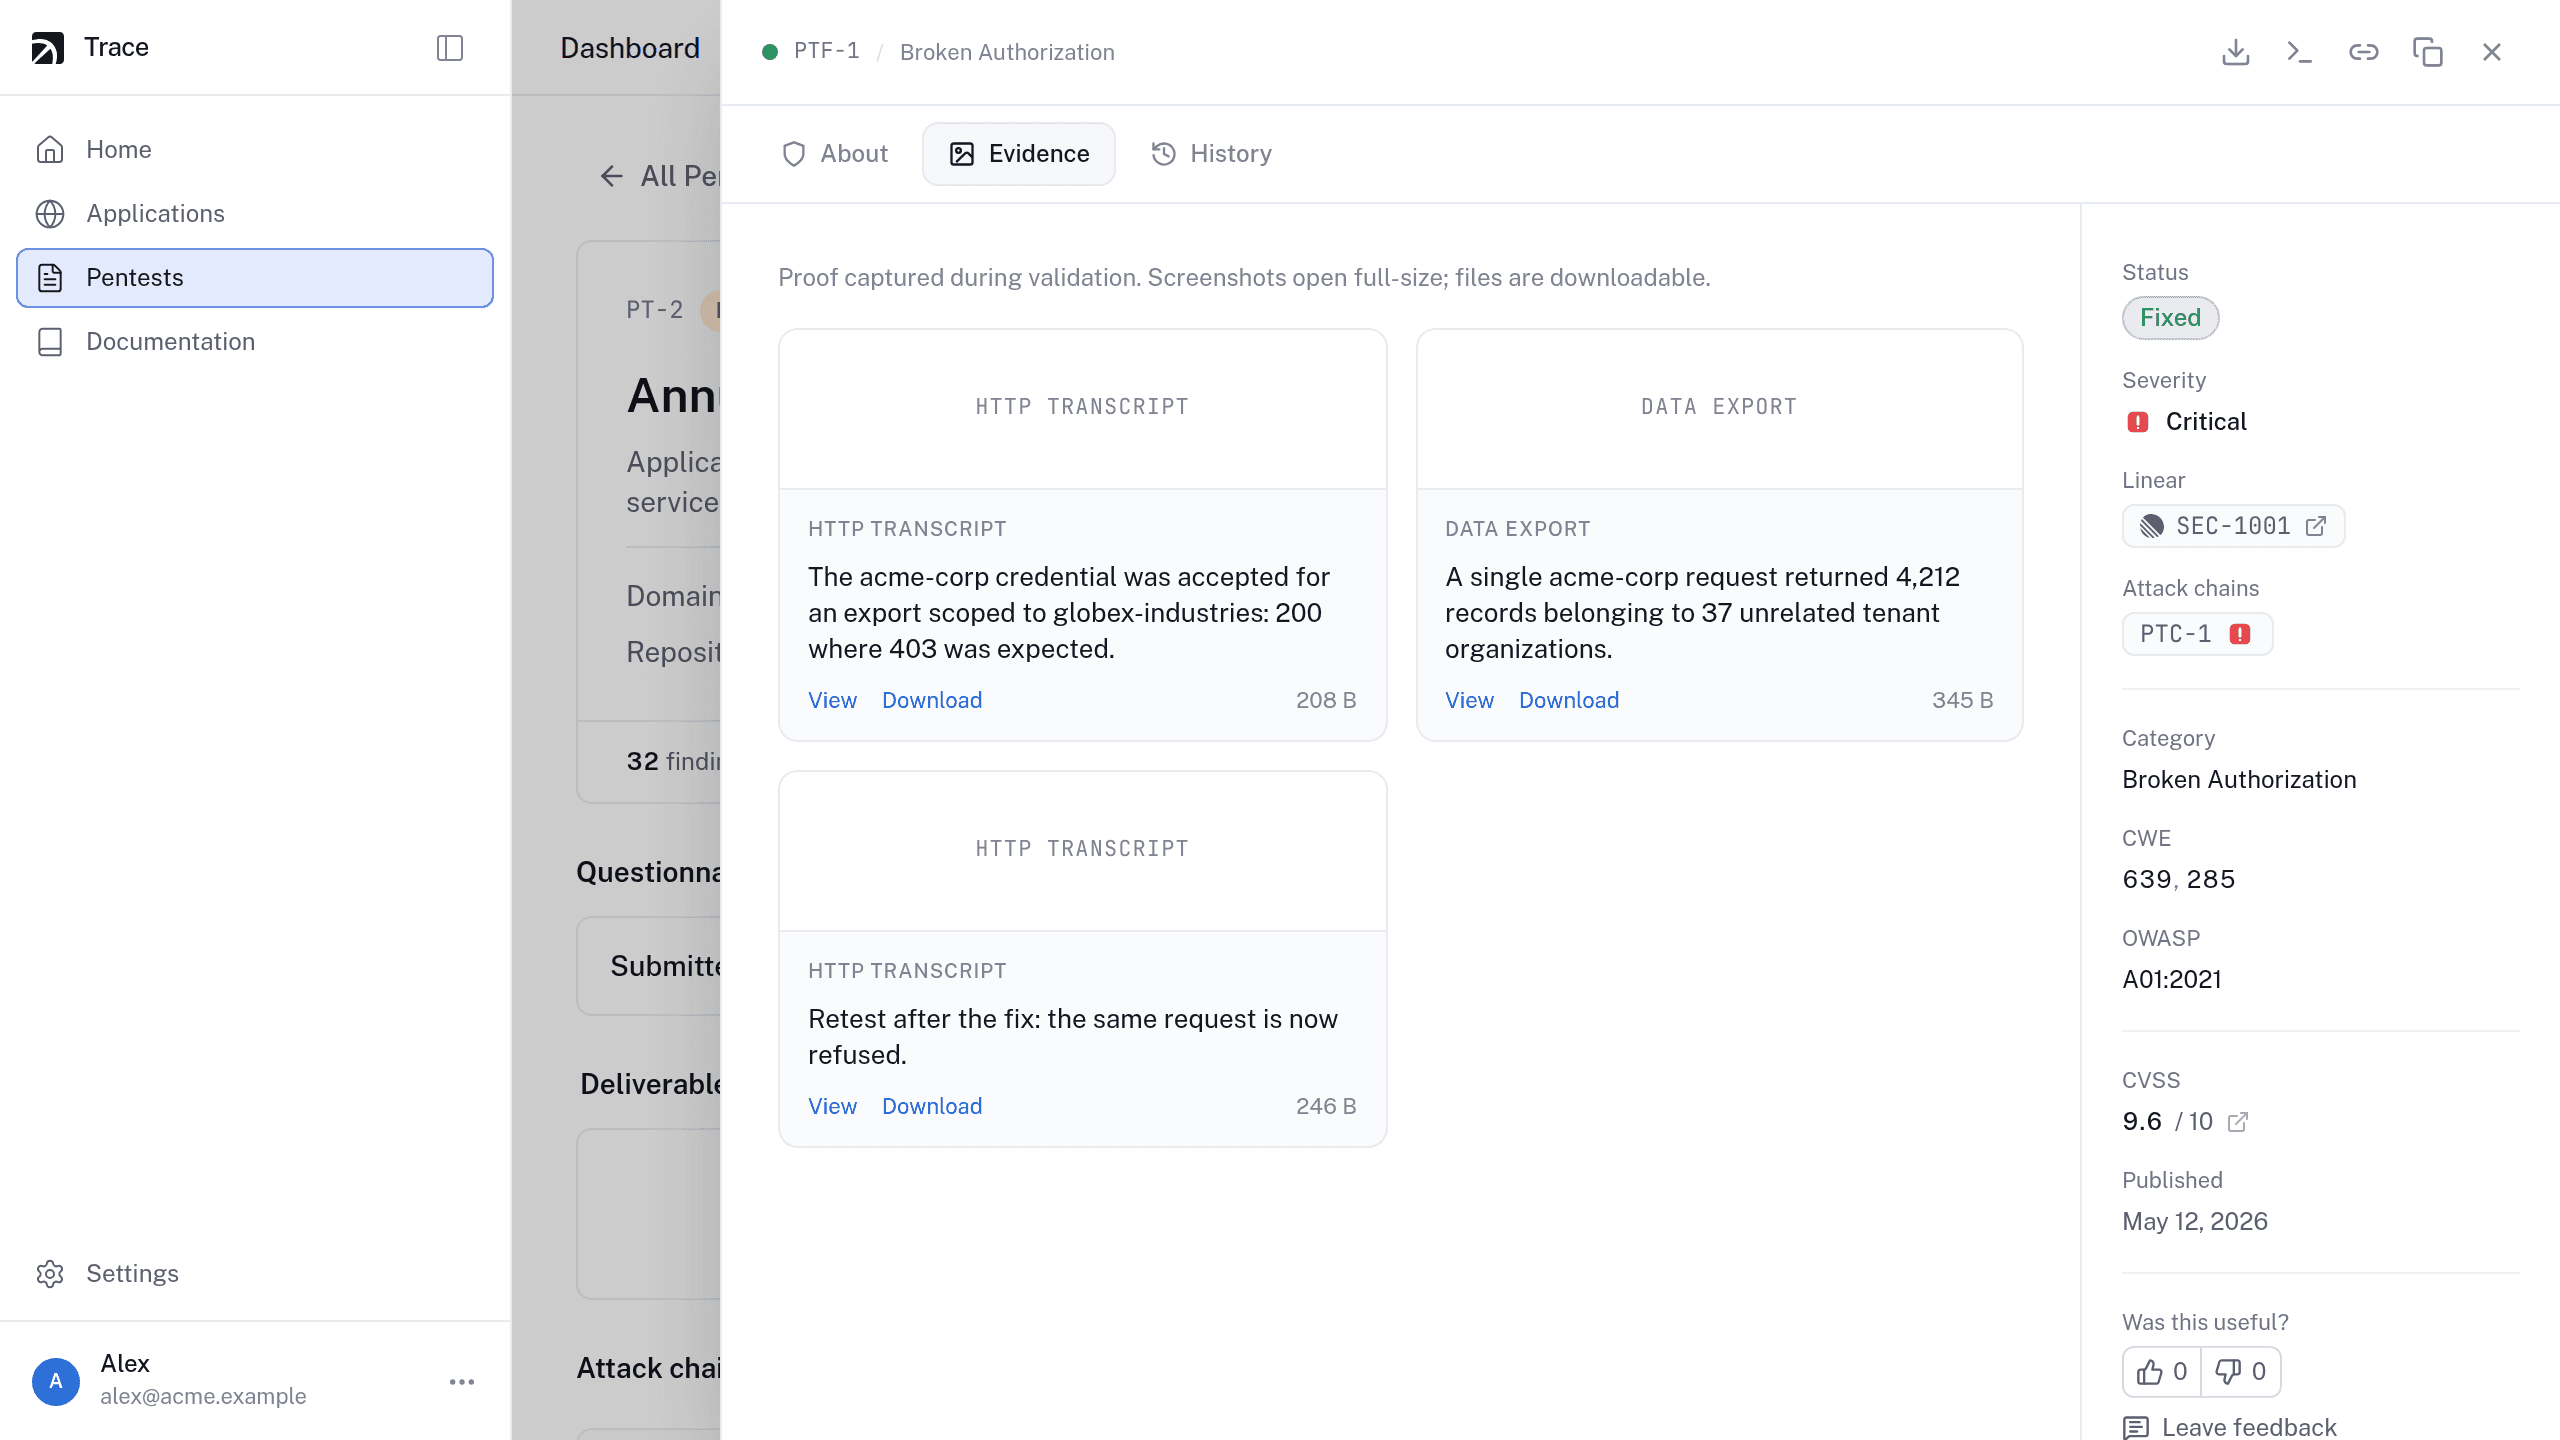
Task: Download the Data Export evidence file
Action: 1568,700
